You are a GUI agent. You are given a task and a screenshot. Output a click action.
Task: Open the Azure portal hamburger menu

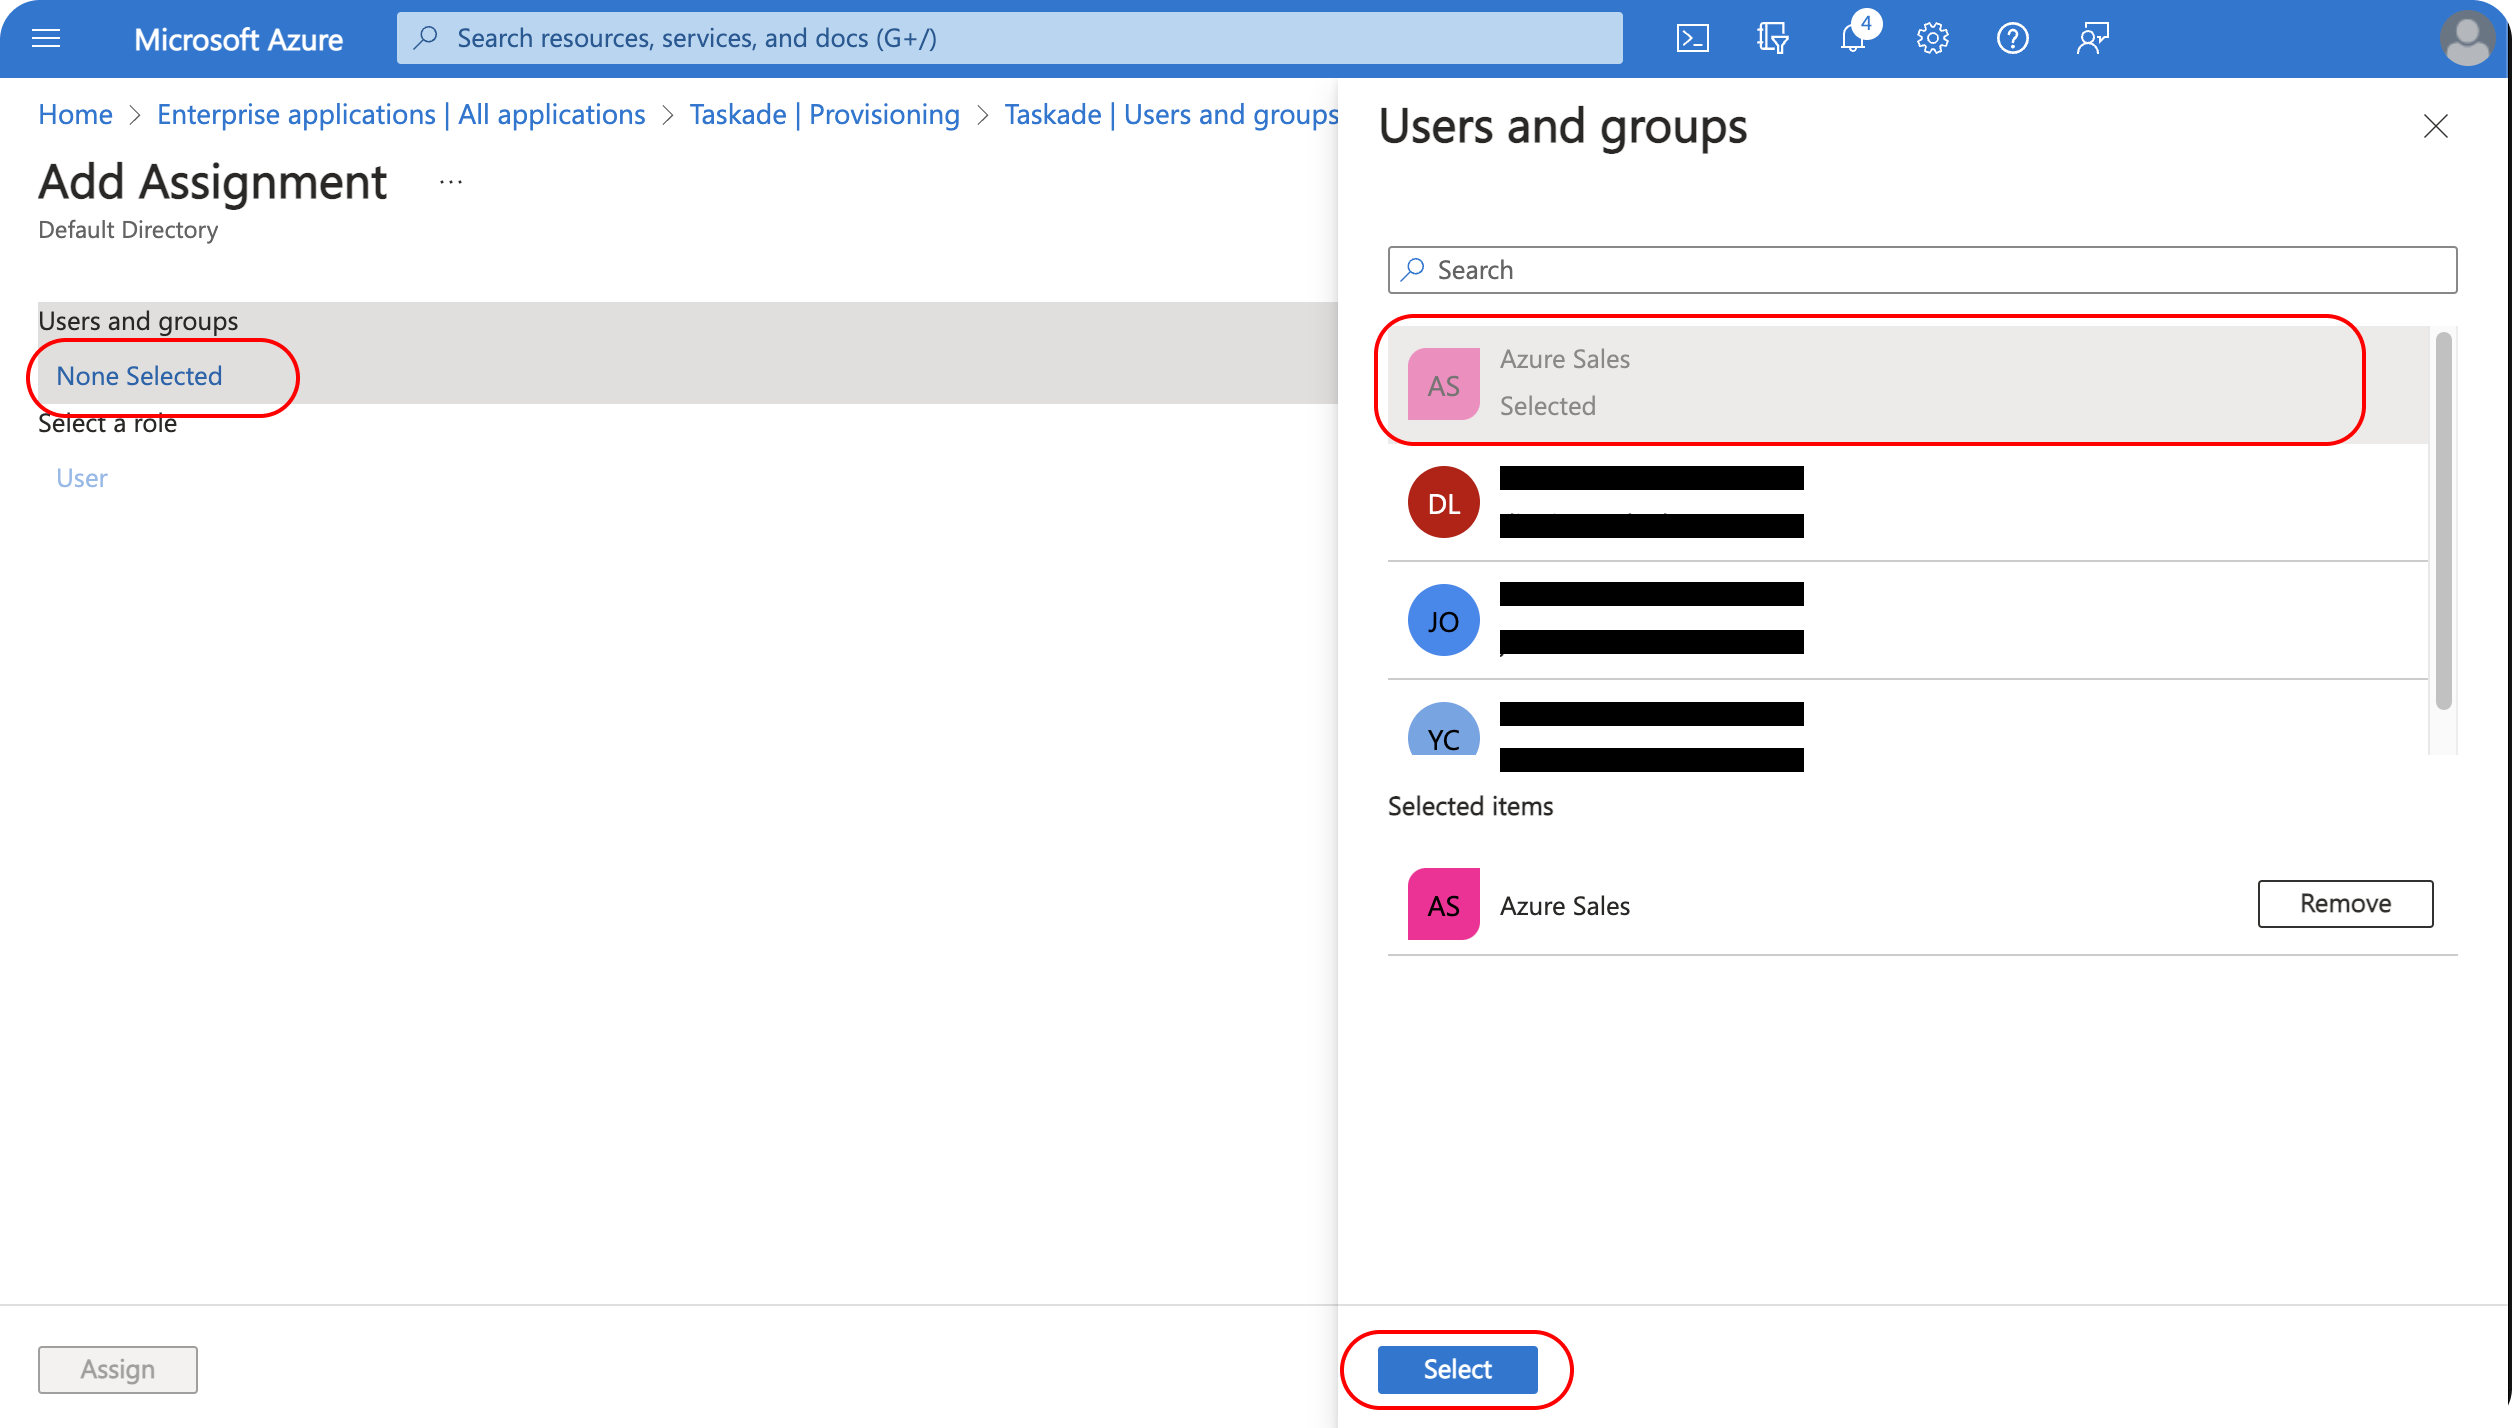click(46, 39)
